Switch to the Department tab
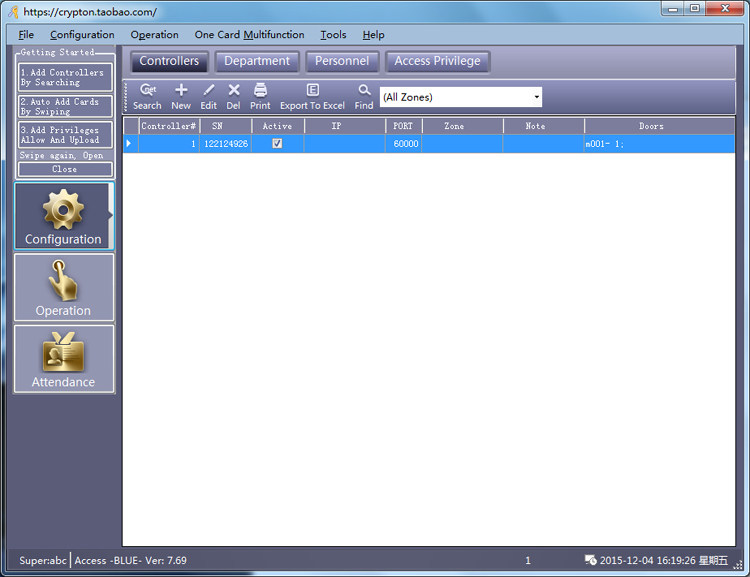 pyautogui.click(x=257, y=61)
